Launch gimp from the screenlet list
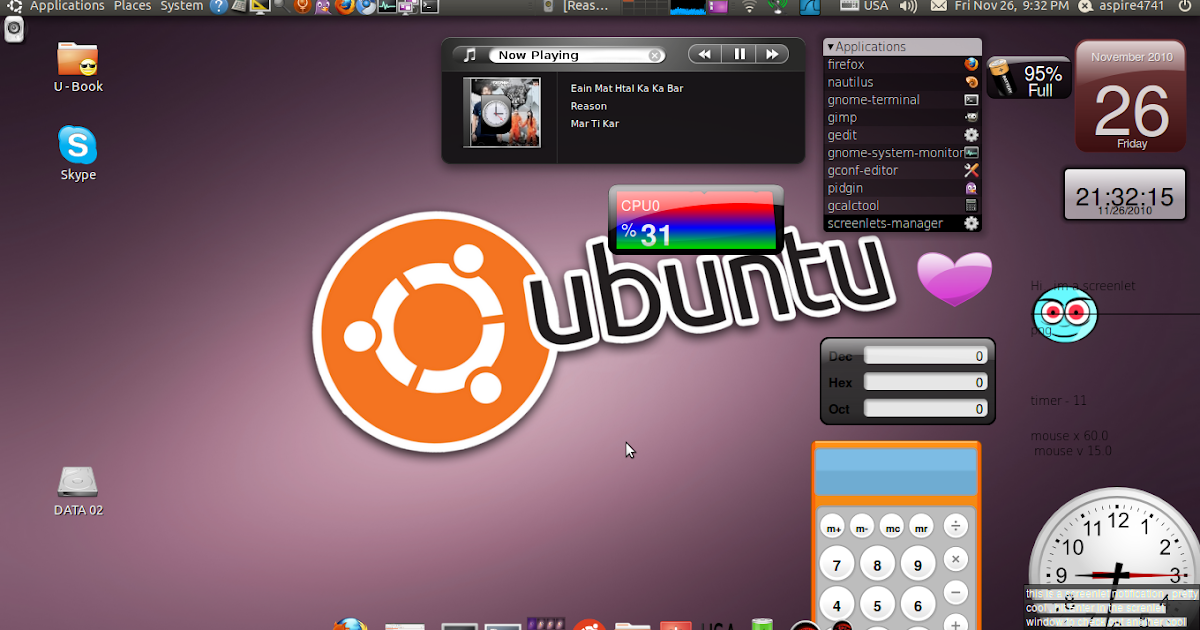Screen dimensions: 1200x630 tap(902, 118)
